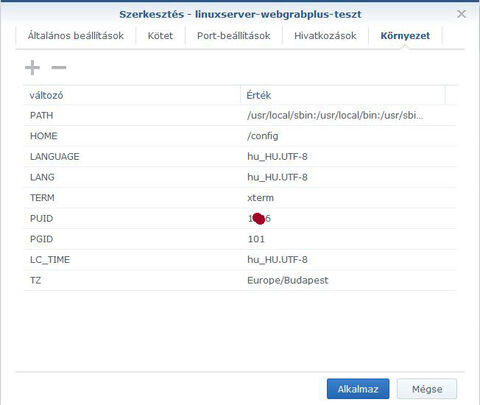Viewport: 480px width, 405px height.
Task: Apply changes with Alkalmaz button
Action: (358, 389)
